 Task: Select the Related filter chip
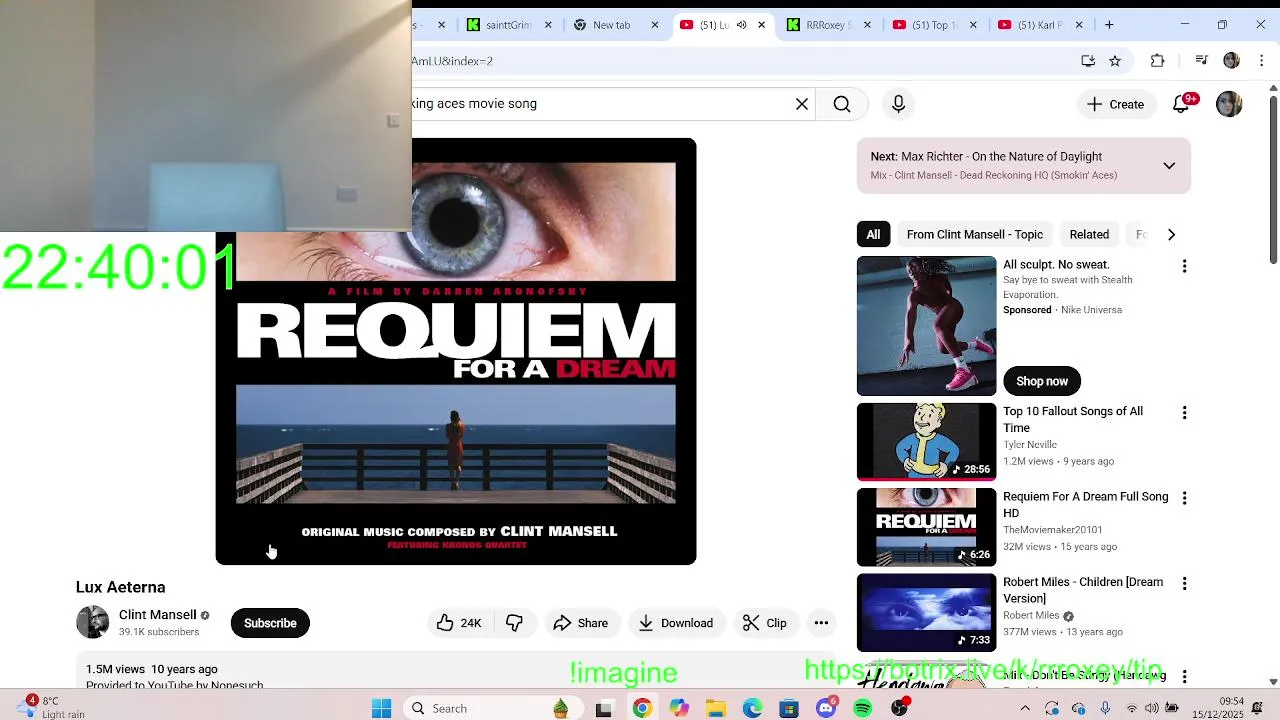pos(1089,234)
